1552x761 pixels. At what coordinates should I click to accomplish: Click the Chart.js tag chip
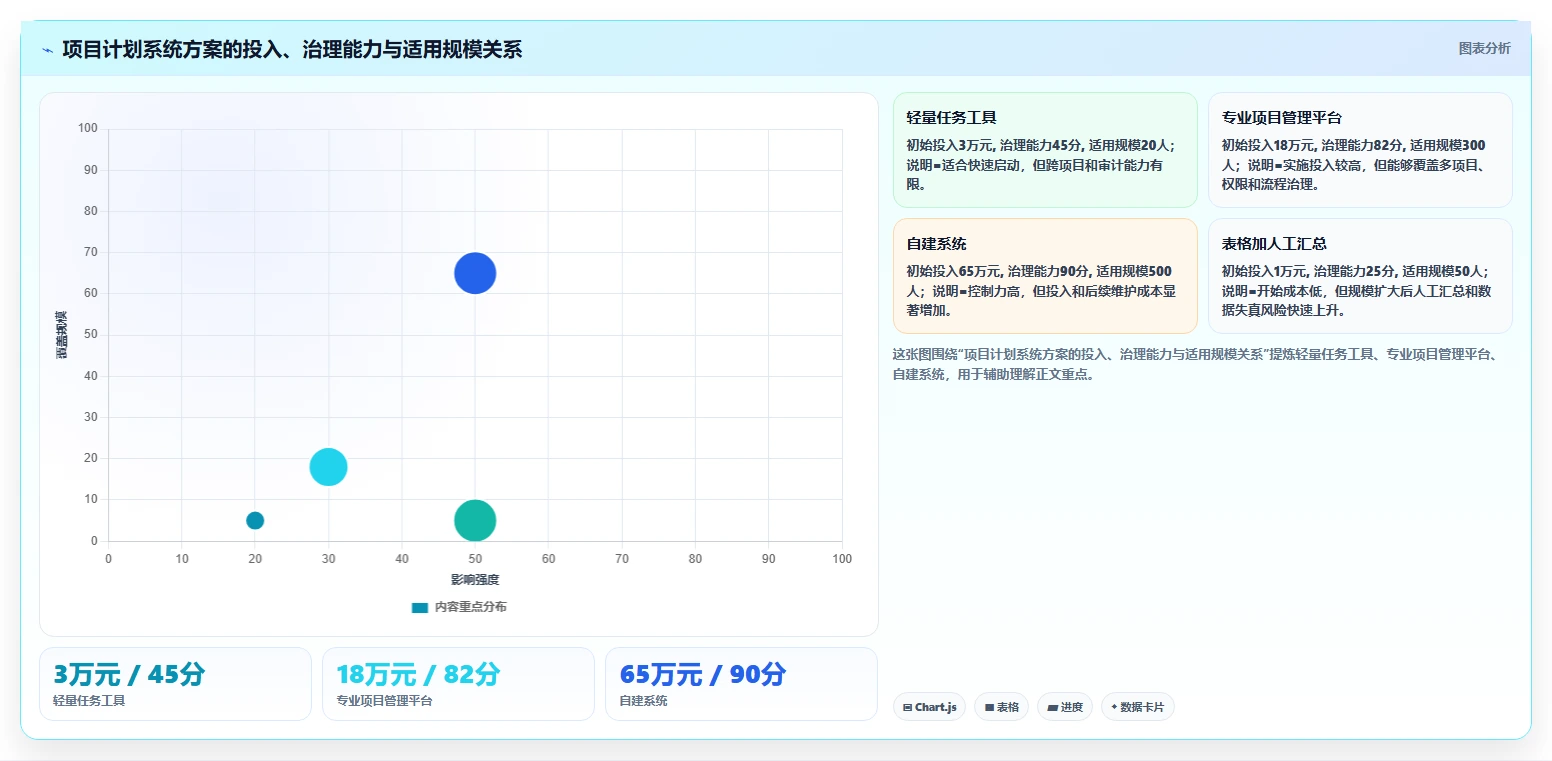point(929,707)
